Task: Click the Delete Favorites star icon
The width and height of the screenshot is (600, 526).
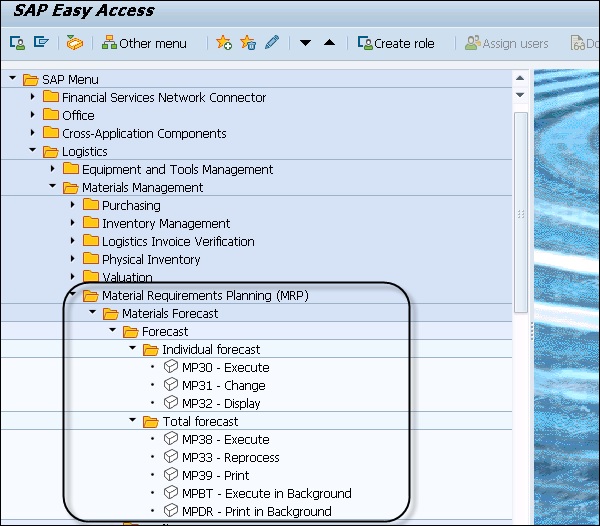Action: [248, 44]
